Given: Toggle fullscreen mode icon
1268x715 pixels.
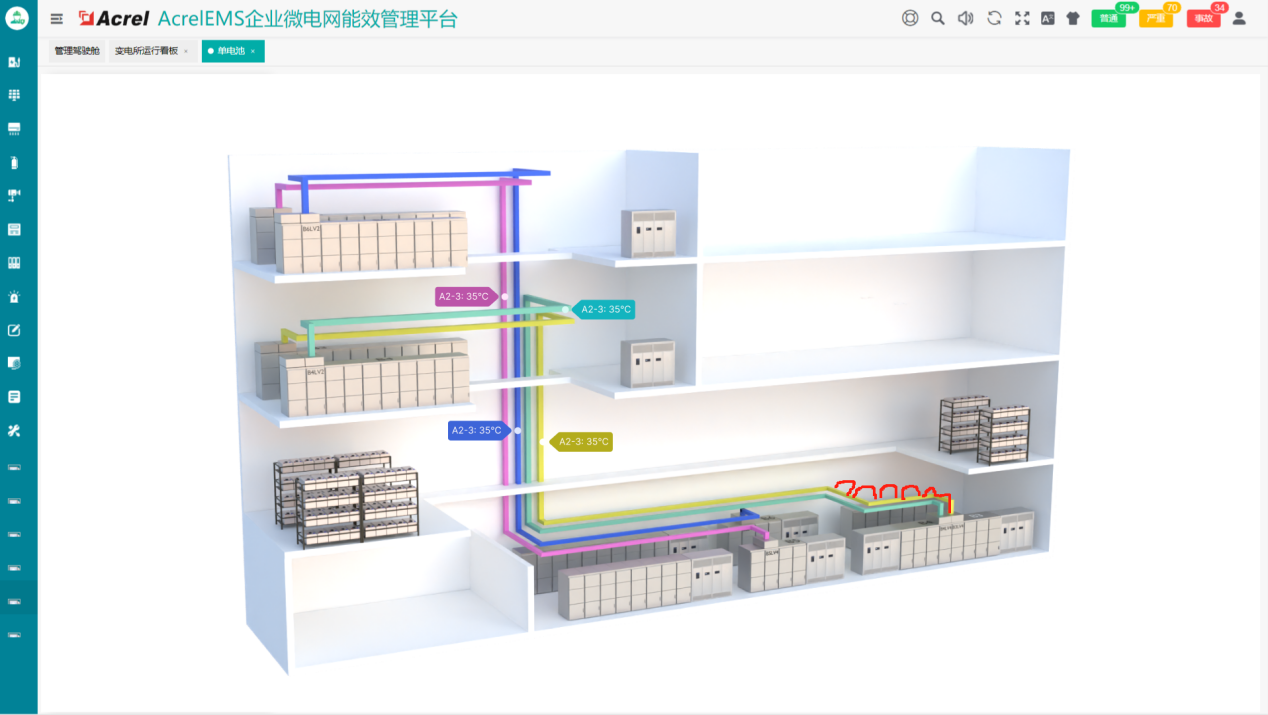Looking at the screenshot, I should 1022,18.
